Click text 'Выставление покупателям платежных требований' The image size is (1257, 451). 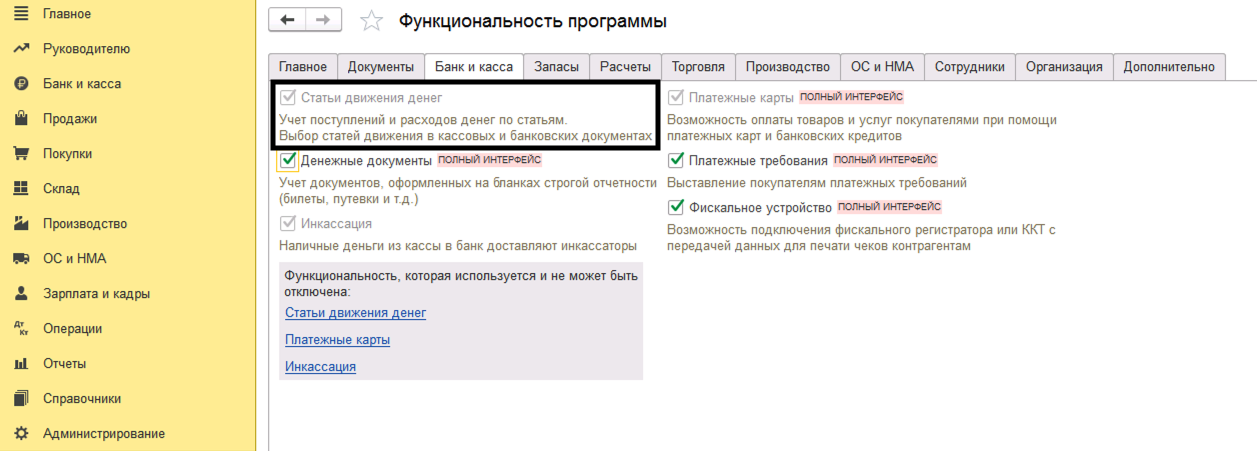[x=817, y=183]
